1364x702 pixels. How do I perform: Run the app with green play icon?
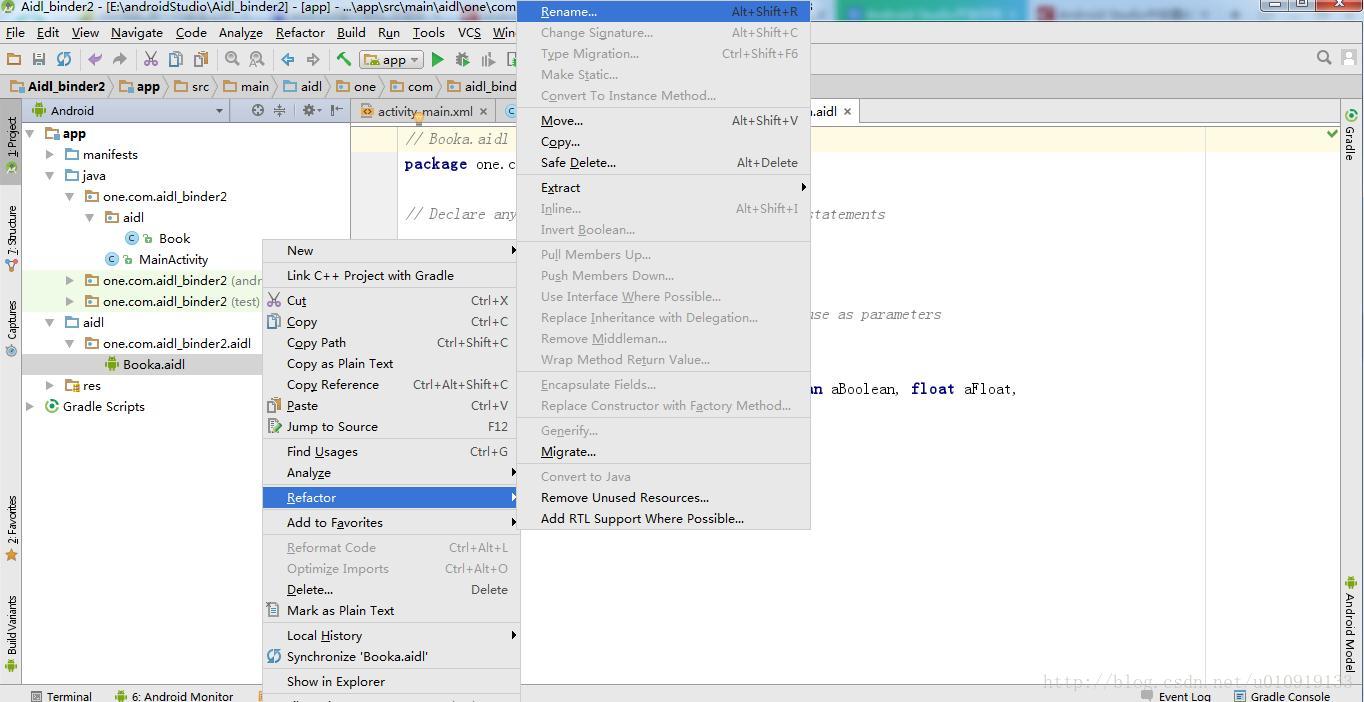pyautogui.click(x=437, y=60)
